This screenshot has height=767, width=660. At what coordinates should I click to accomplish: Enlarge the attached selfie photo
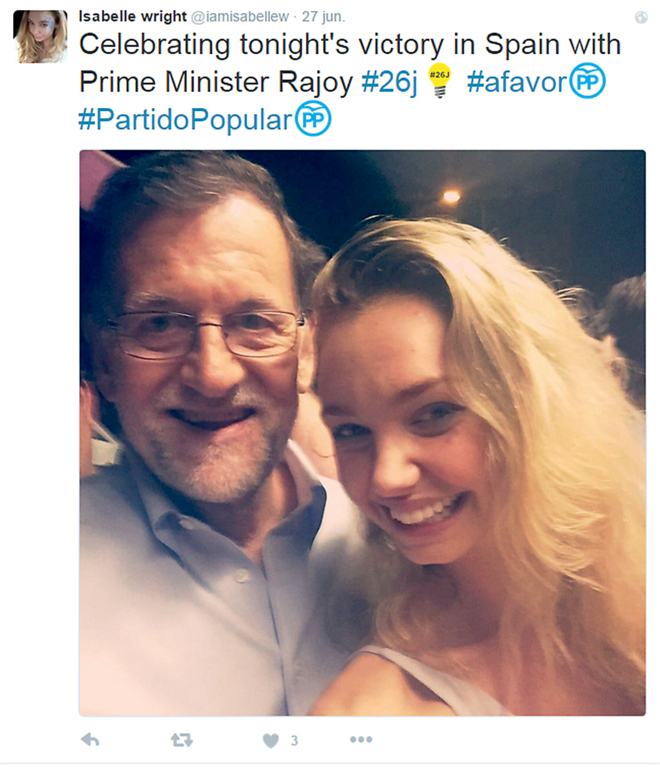[362, 432]
